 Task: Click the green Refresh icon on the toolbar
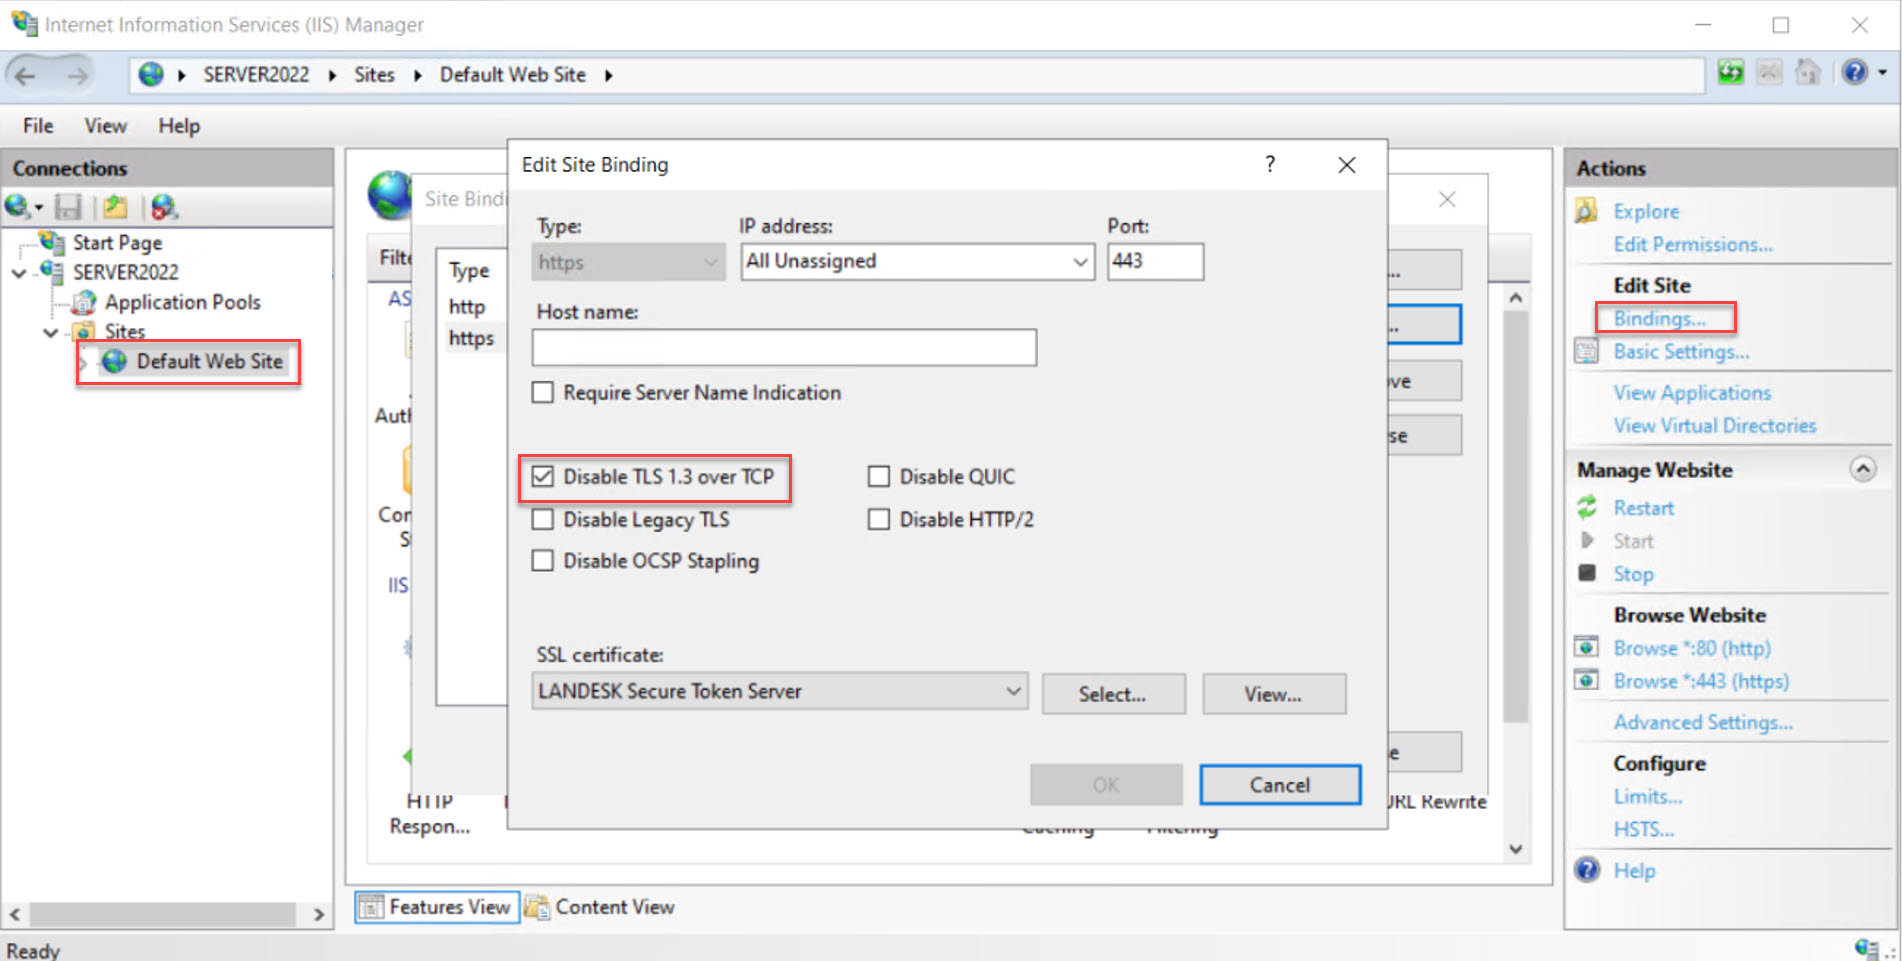(1729, 72)
